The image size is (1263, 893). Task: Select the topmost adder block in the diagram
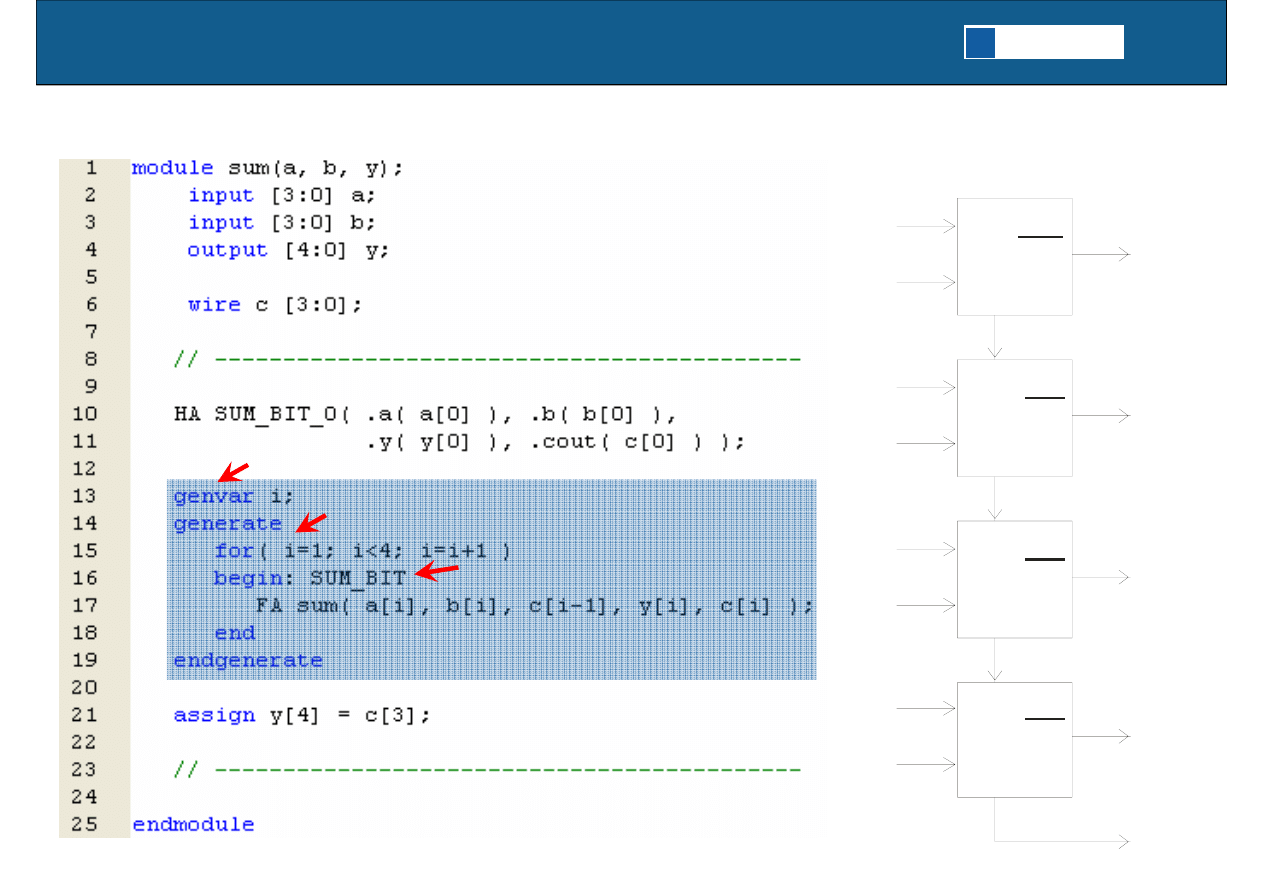point(1014,257)
